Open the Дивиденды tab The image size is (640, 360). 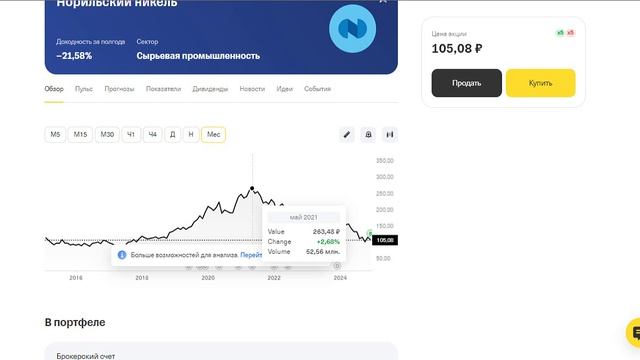[x=210, y=89]
